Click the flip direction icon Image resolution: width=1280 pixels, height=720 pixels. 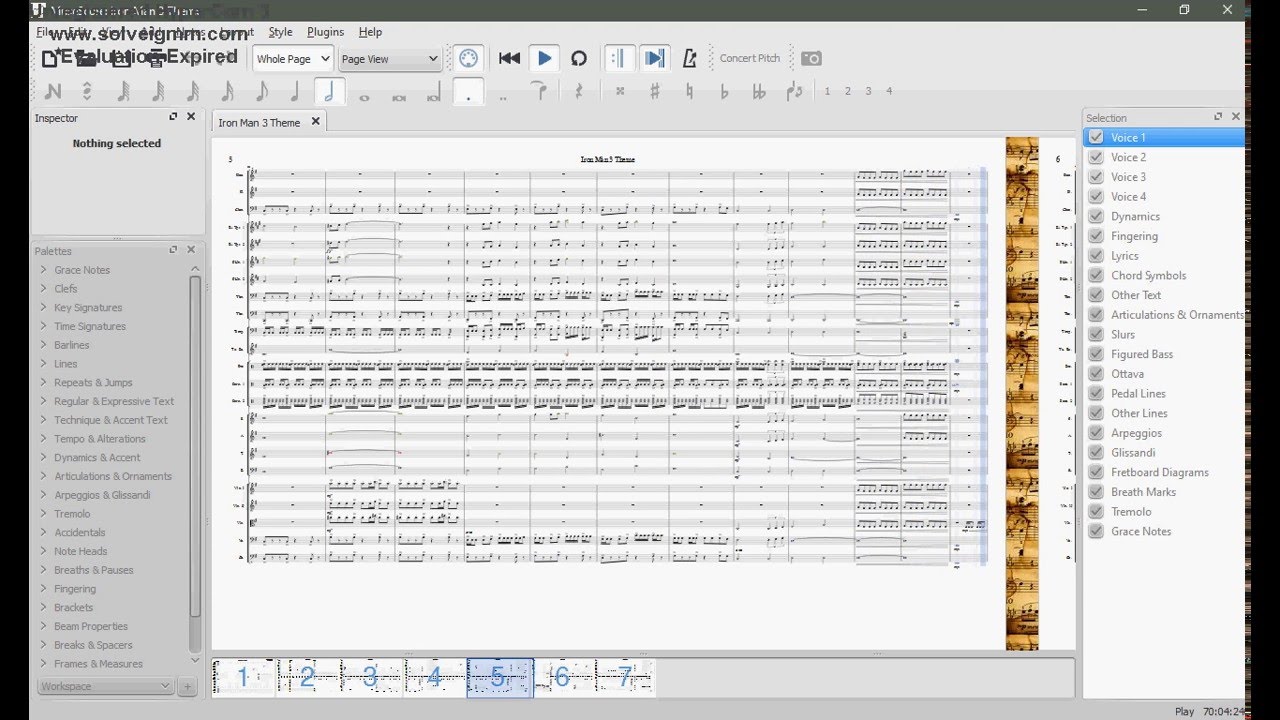[794, 91]
